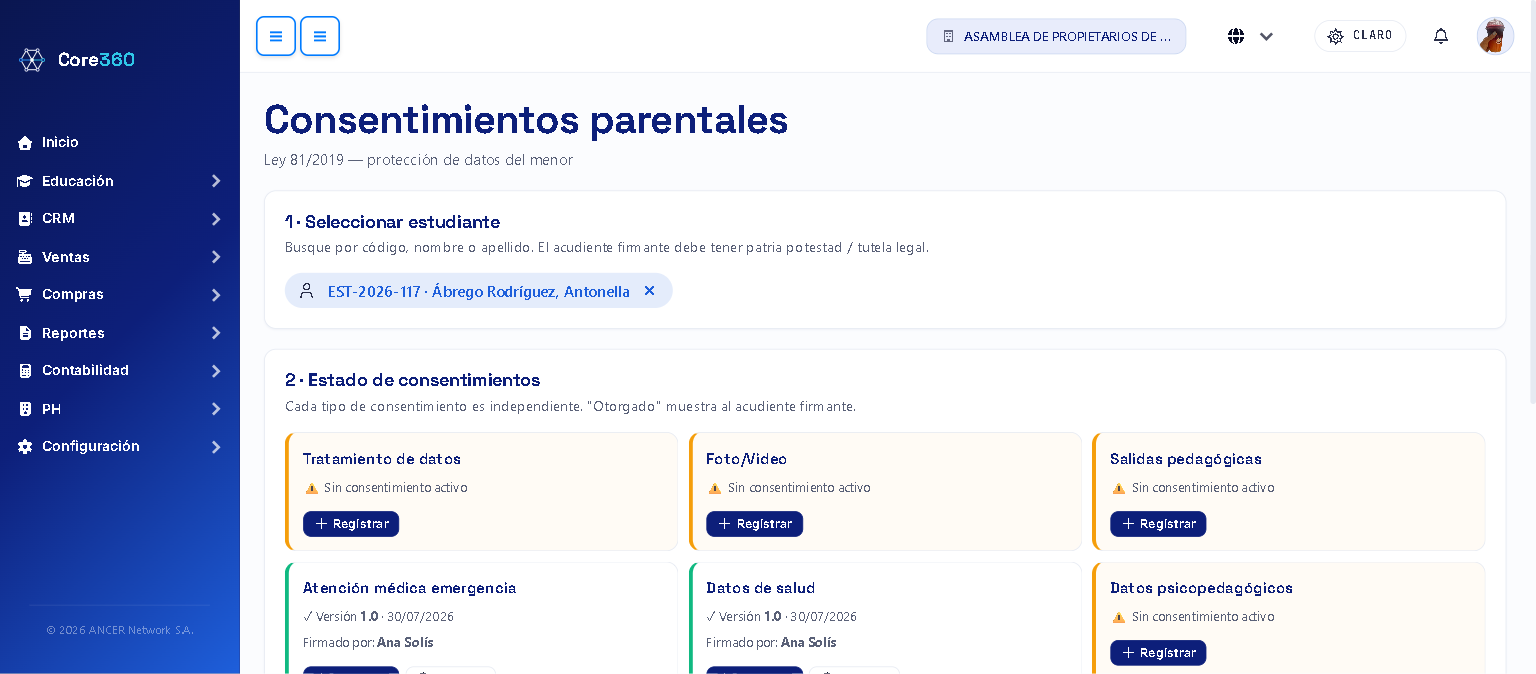Screen dimensions: 1536x674
Task: Click the '2 · Estado de consentimientos' heading
Action: coord(412,380)
